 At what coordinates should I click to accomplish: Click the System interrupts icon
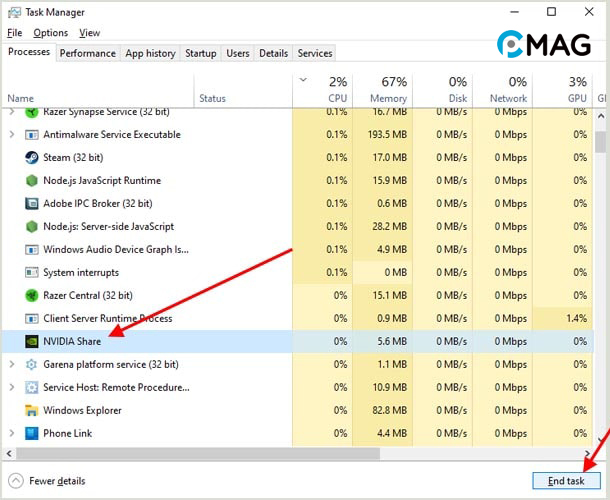coord(32,272)
